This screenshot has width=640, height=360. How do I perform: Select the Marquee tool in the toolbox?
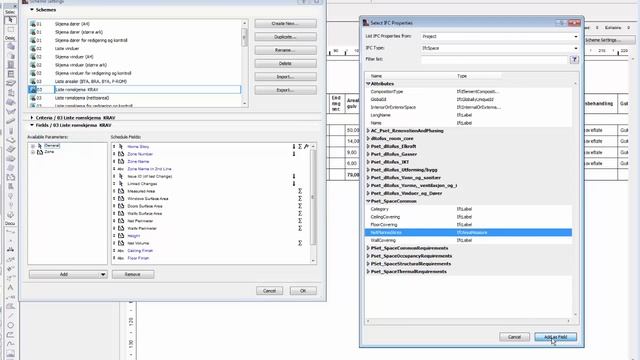pos(10,30)
